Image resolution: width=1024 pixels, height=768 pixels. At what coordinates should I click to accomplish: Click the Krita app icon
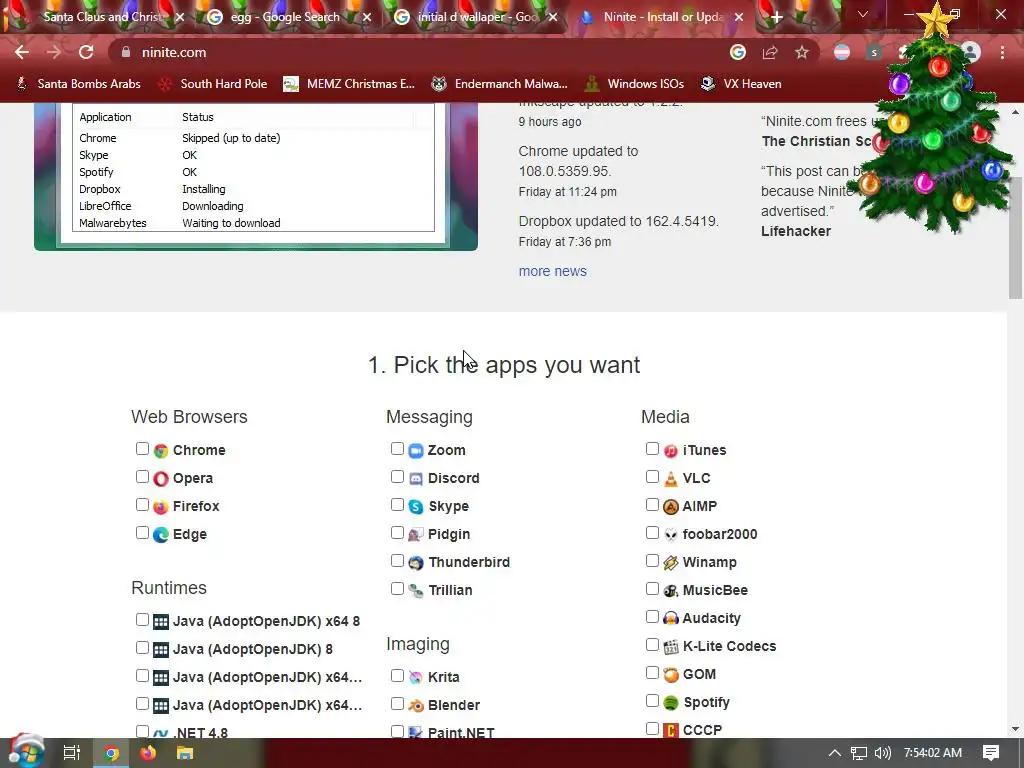click(416, 678)
